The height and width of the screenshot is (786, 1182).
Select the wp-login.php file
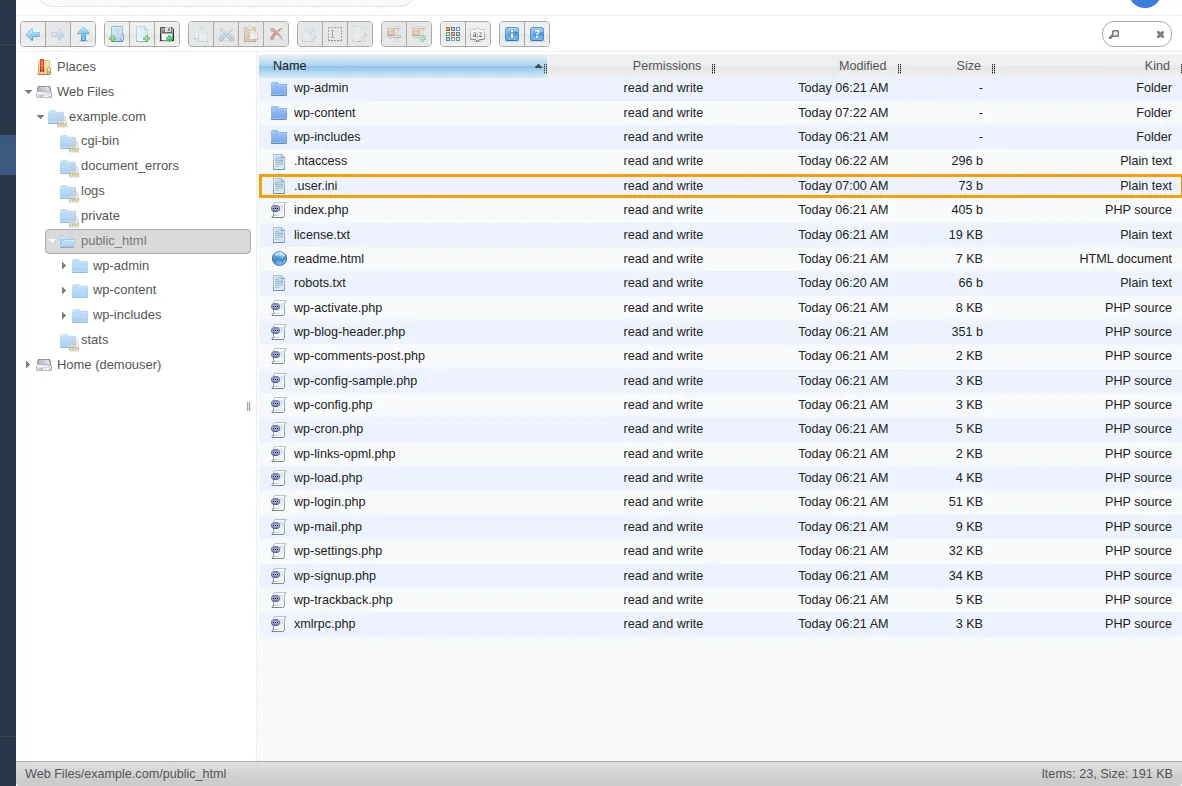click(720, 502)
